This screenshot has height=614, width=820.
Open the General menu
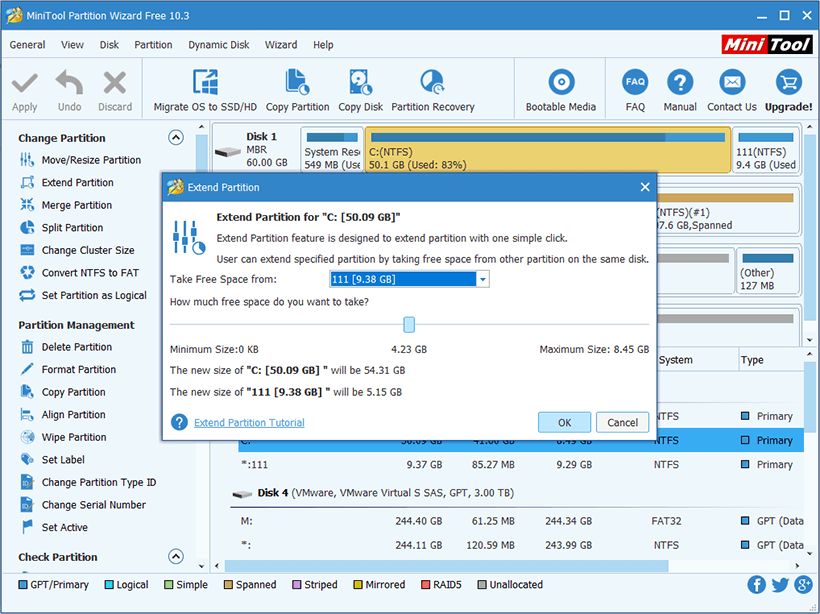coord(27,45)
